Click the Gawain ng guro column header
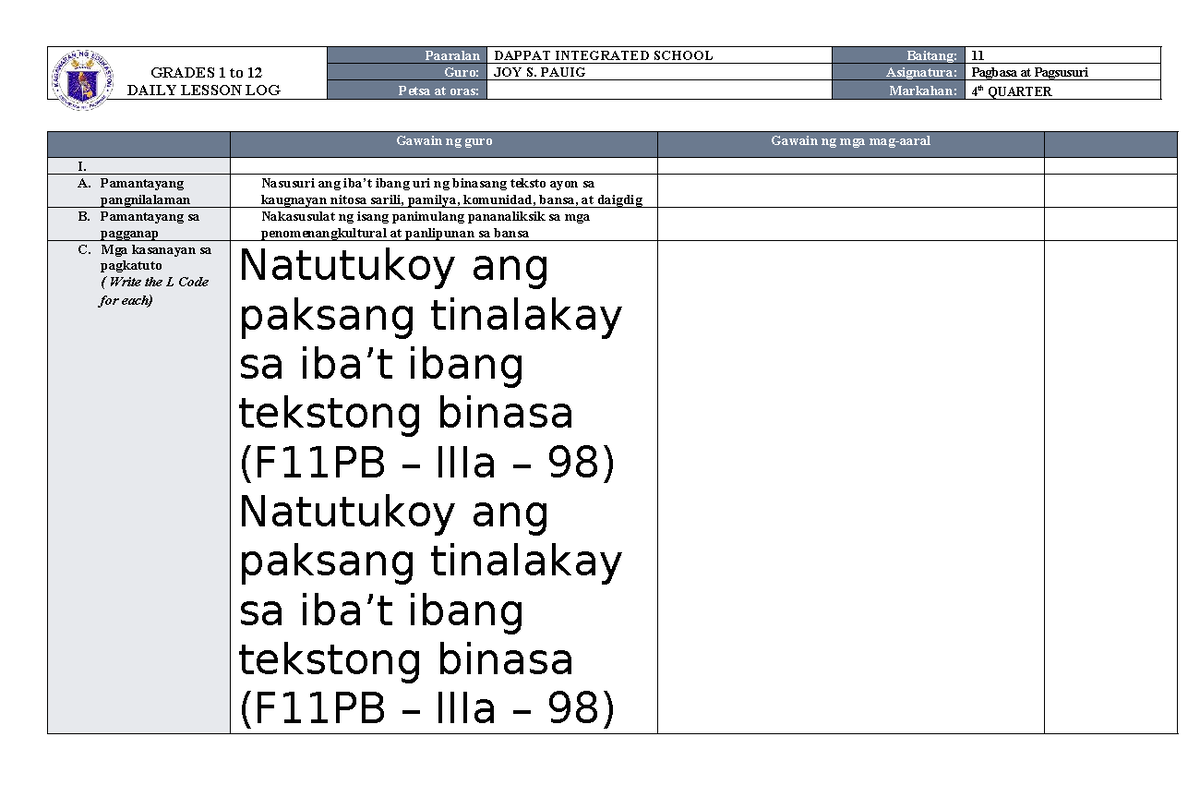 (443, 141)
